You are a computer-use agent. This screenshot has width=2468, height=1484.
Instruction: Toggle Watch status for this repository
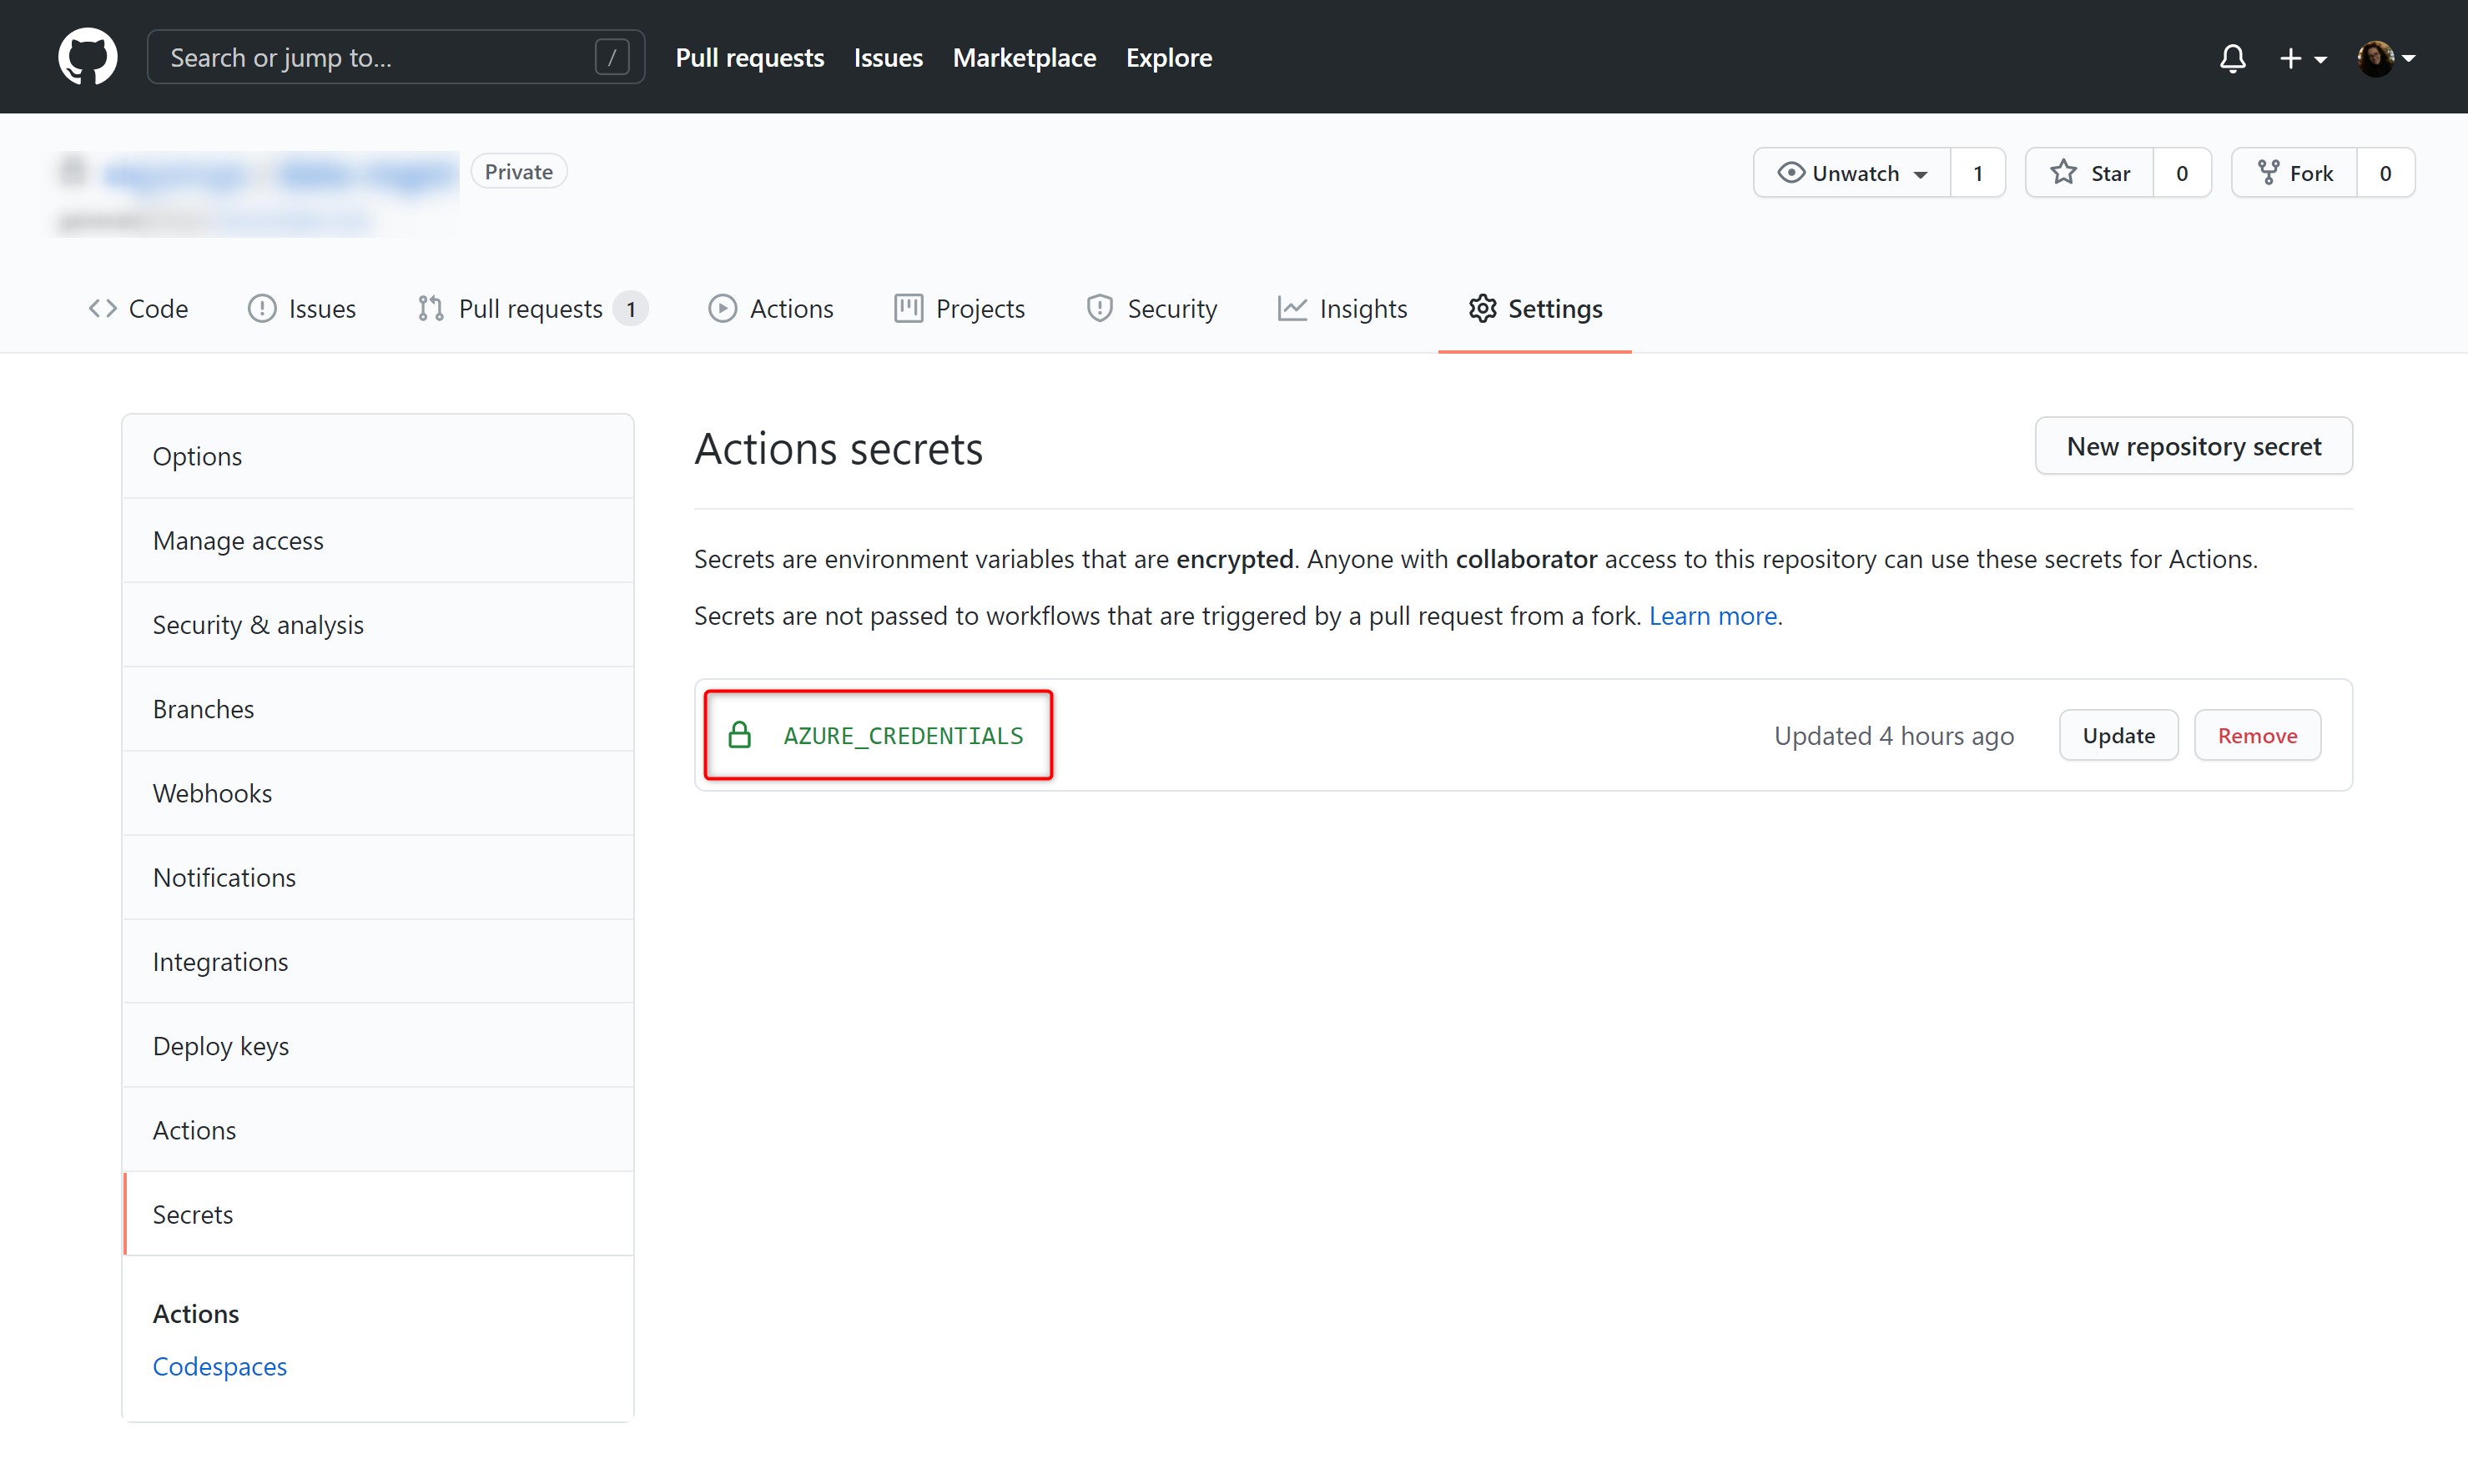(x=1851, y=171)
